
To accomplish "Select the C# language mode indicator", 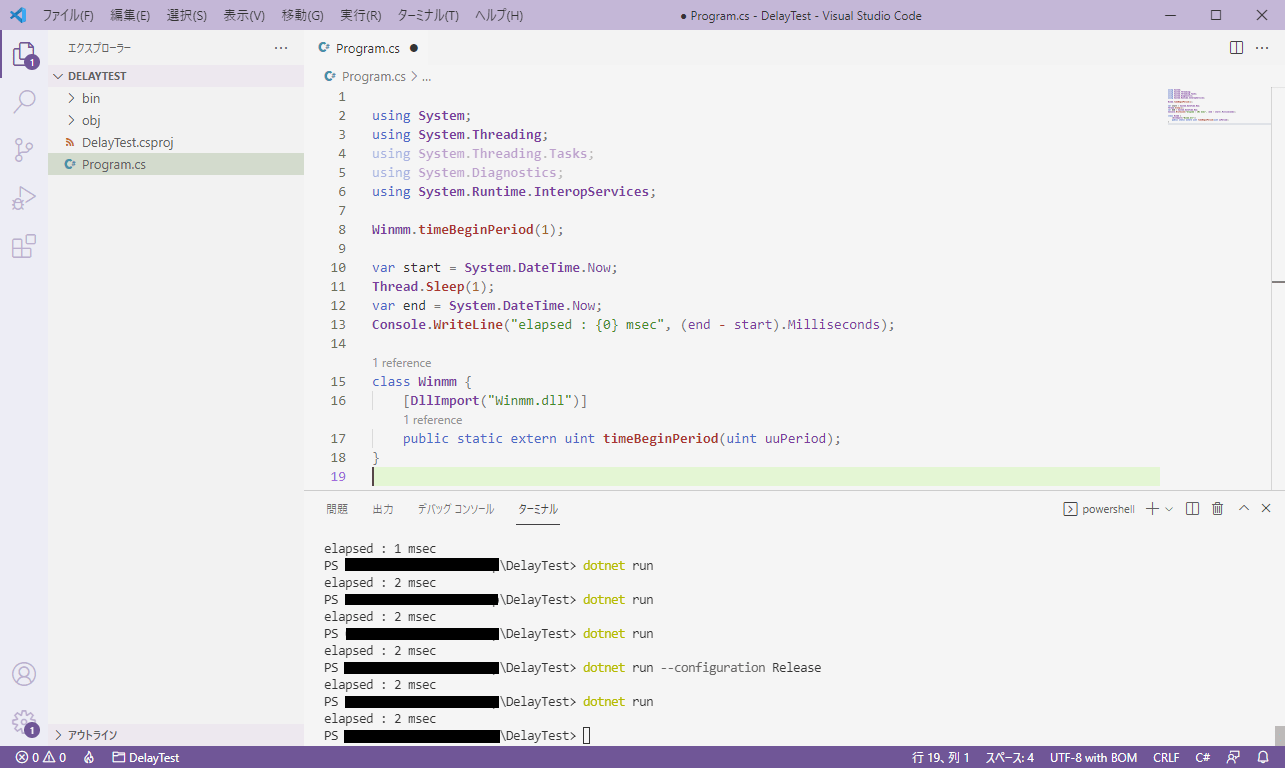I will click(x=1202, y=757).
